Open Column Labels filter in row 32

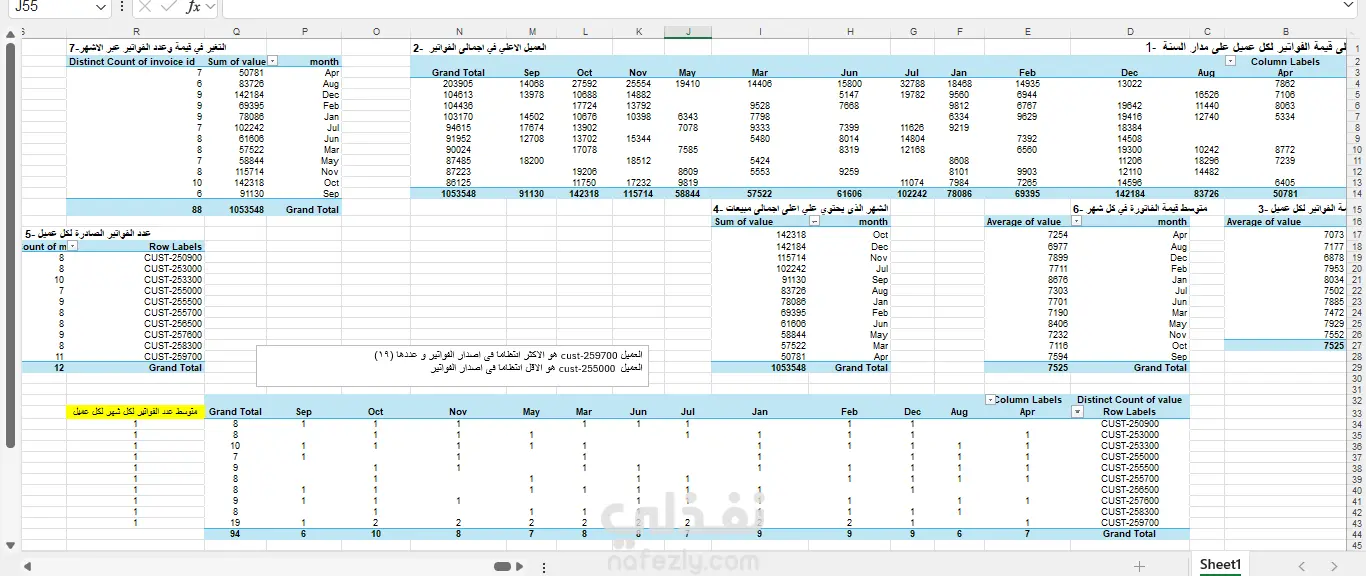(990, 399)
